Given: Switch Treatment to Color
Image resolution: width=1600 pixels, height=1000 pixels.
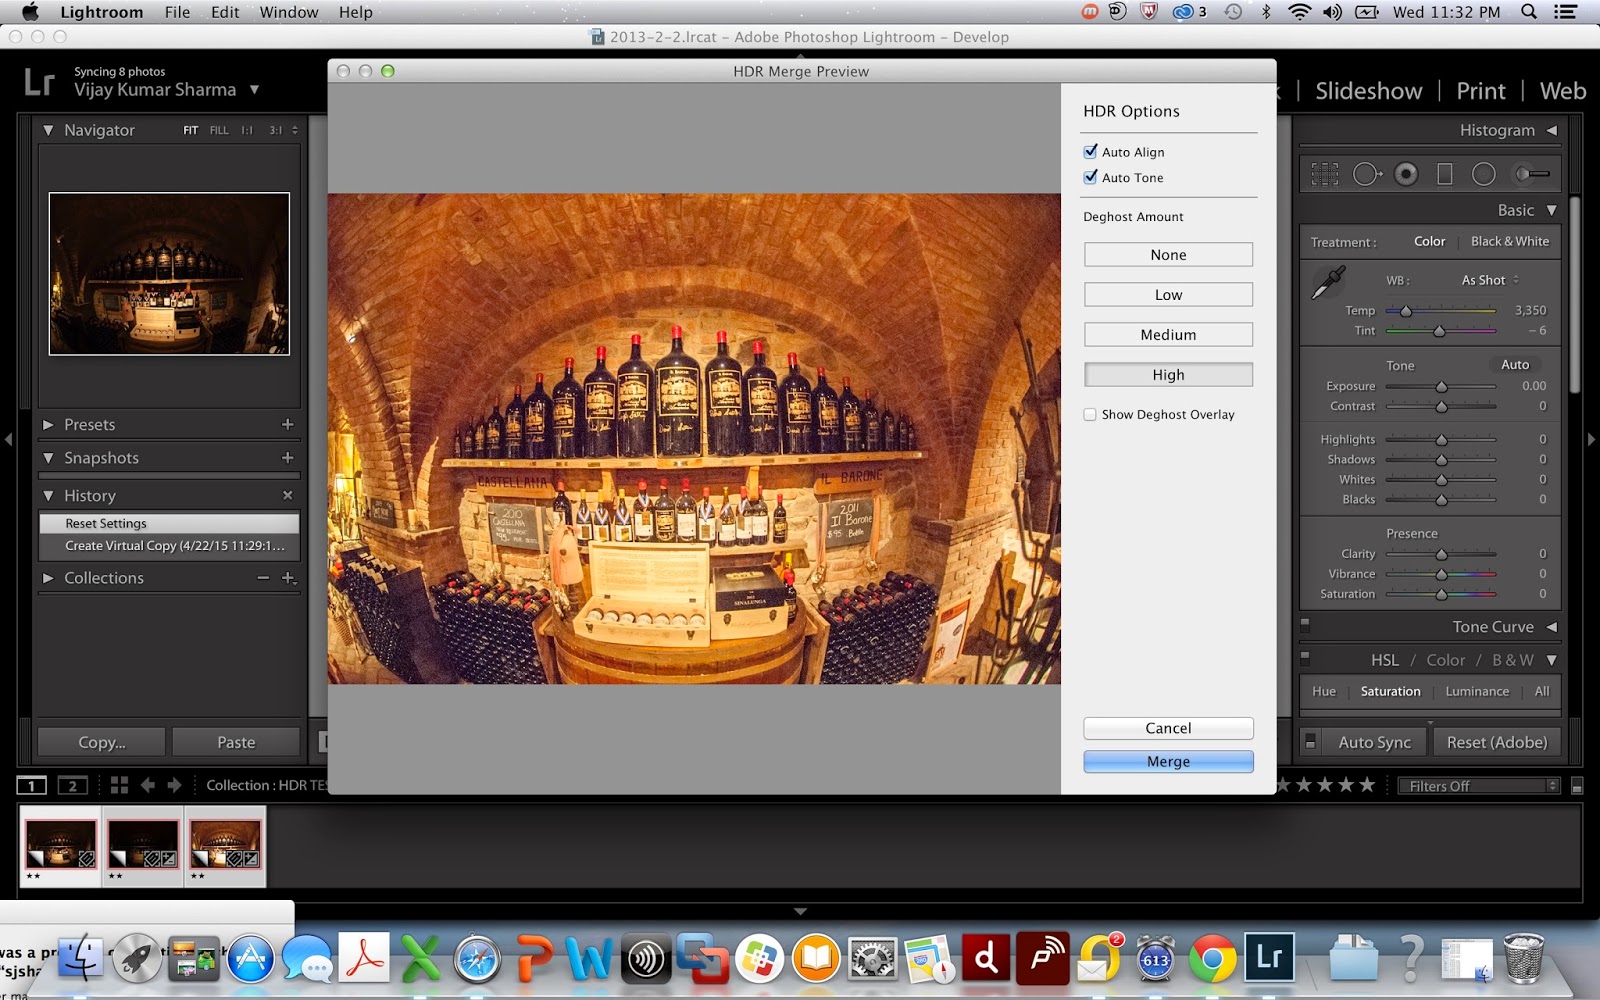Looking at the screenshot, I should [x=1430, y=241].
